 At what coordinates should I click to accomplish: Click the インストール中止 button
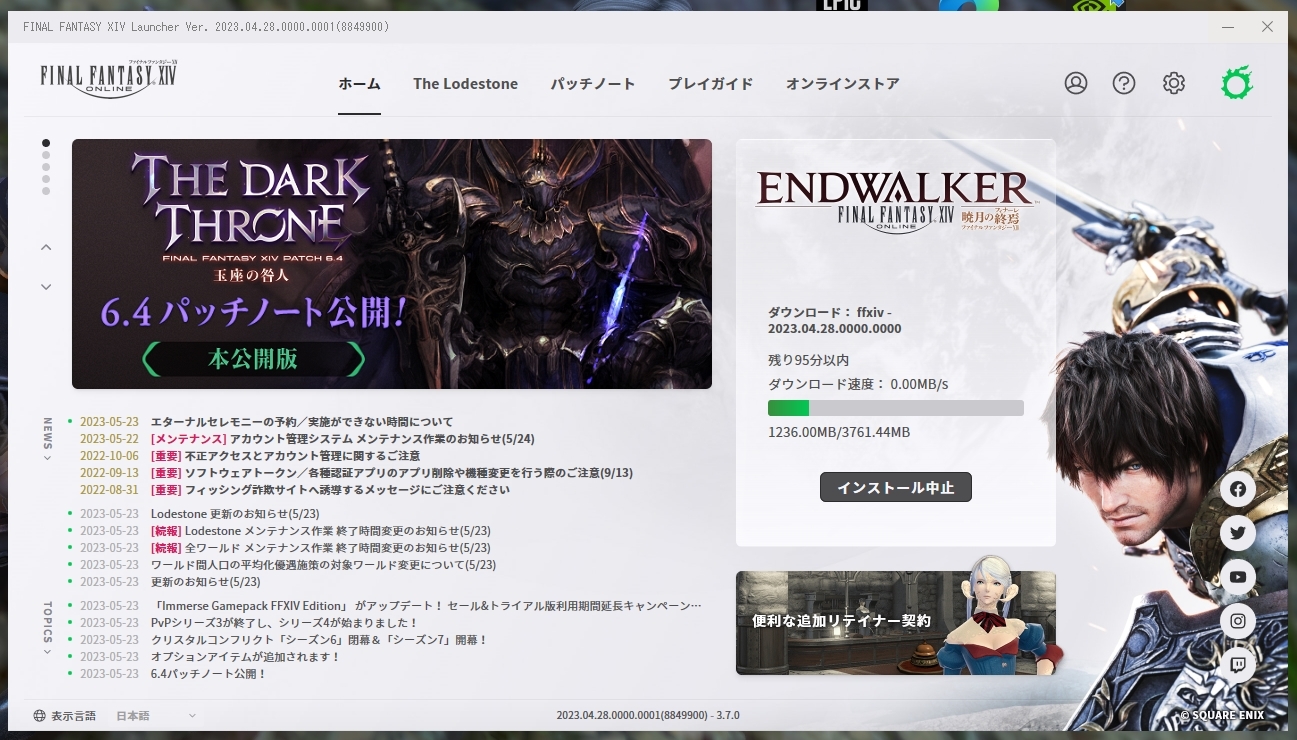pos(896,488)
